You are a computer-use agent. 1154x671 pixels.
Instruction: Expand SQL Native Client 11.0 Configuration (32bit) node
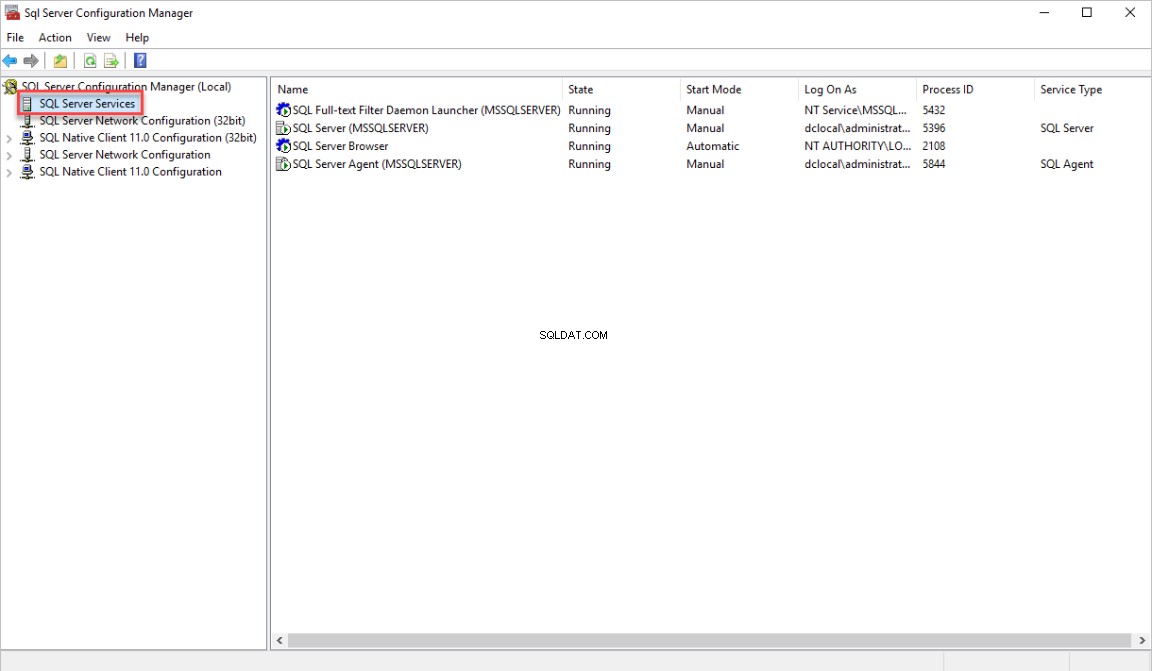point(9,138)
